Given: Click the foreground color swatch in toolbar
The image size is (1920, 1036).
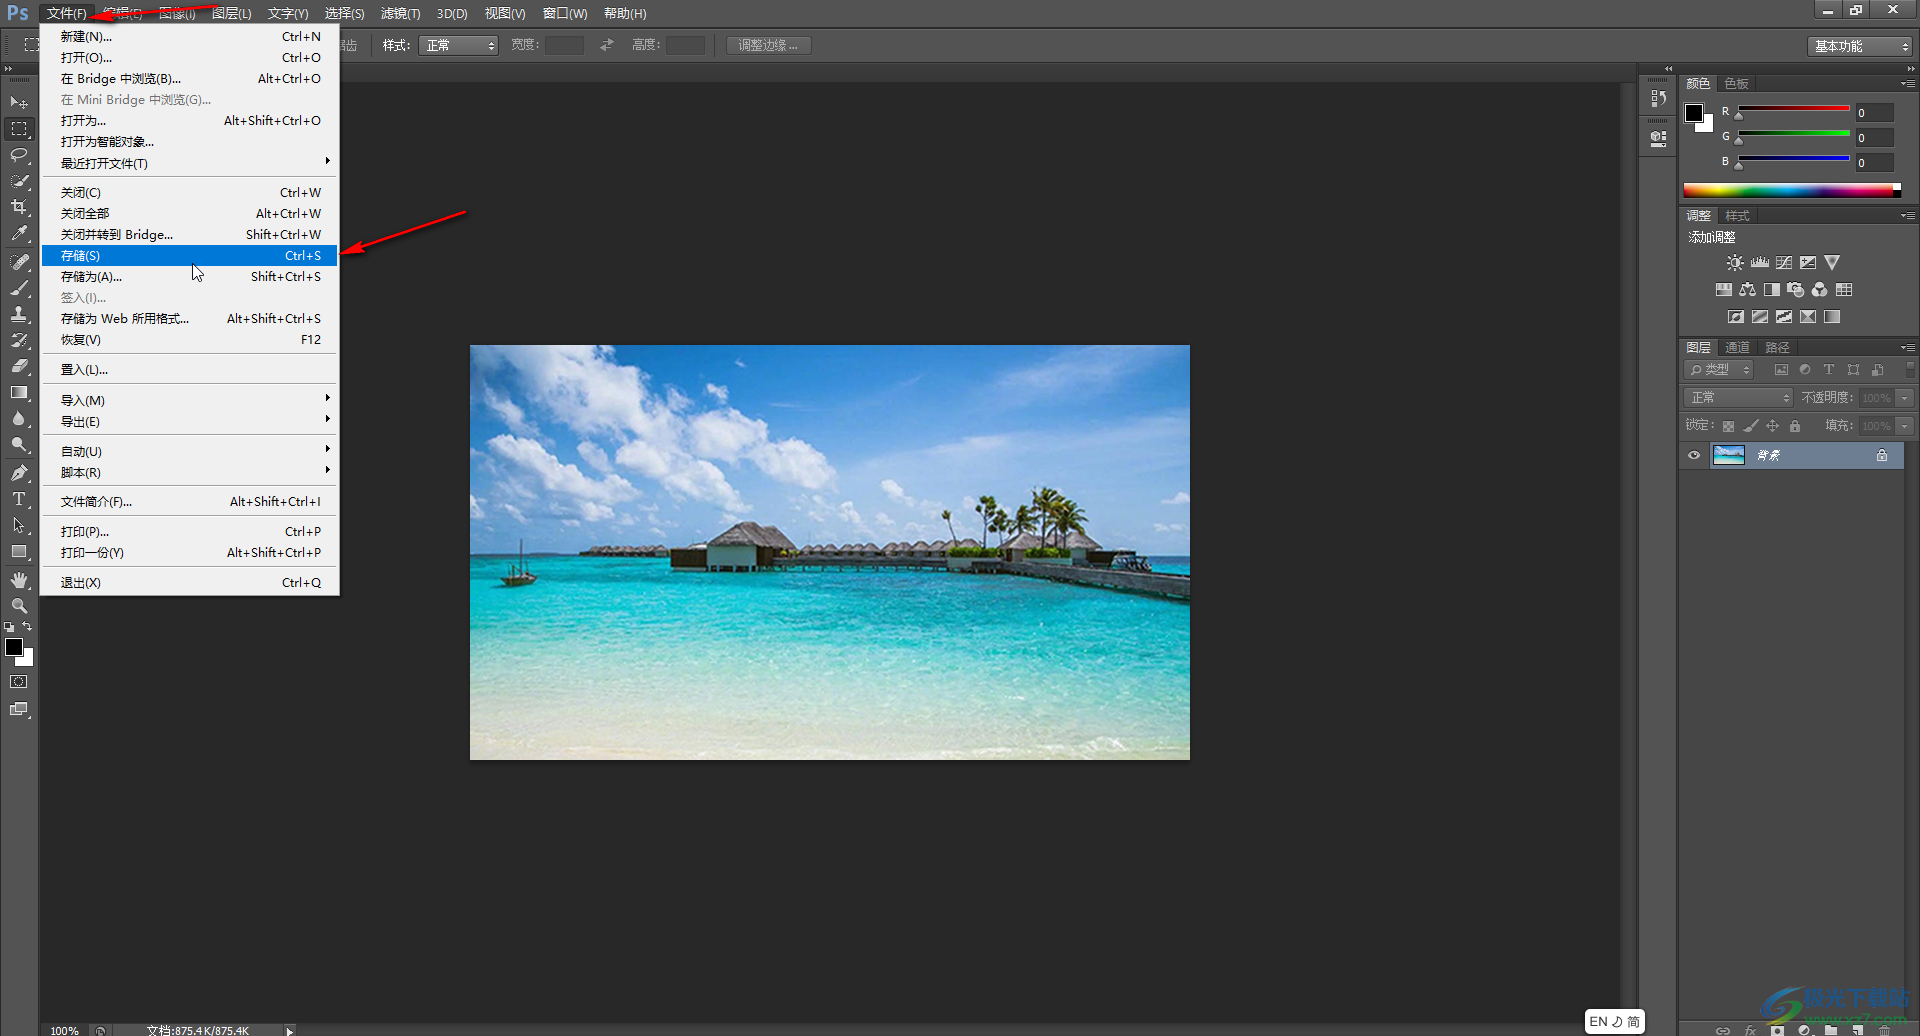Looking at the screenshot, I should click(x=14, y=647).
